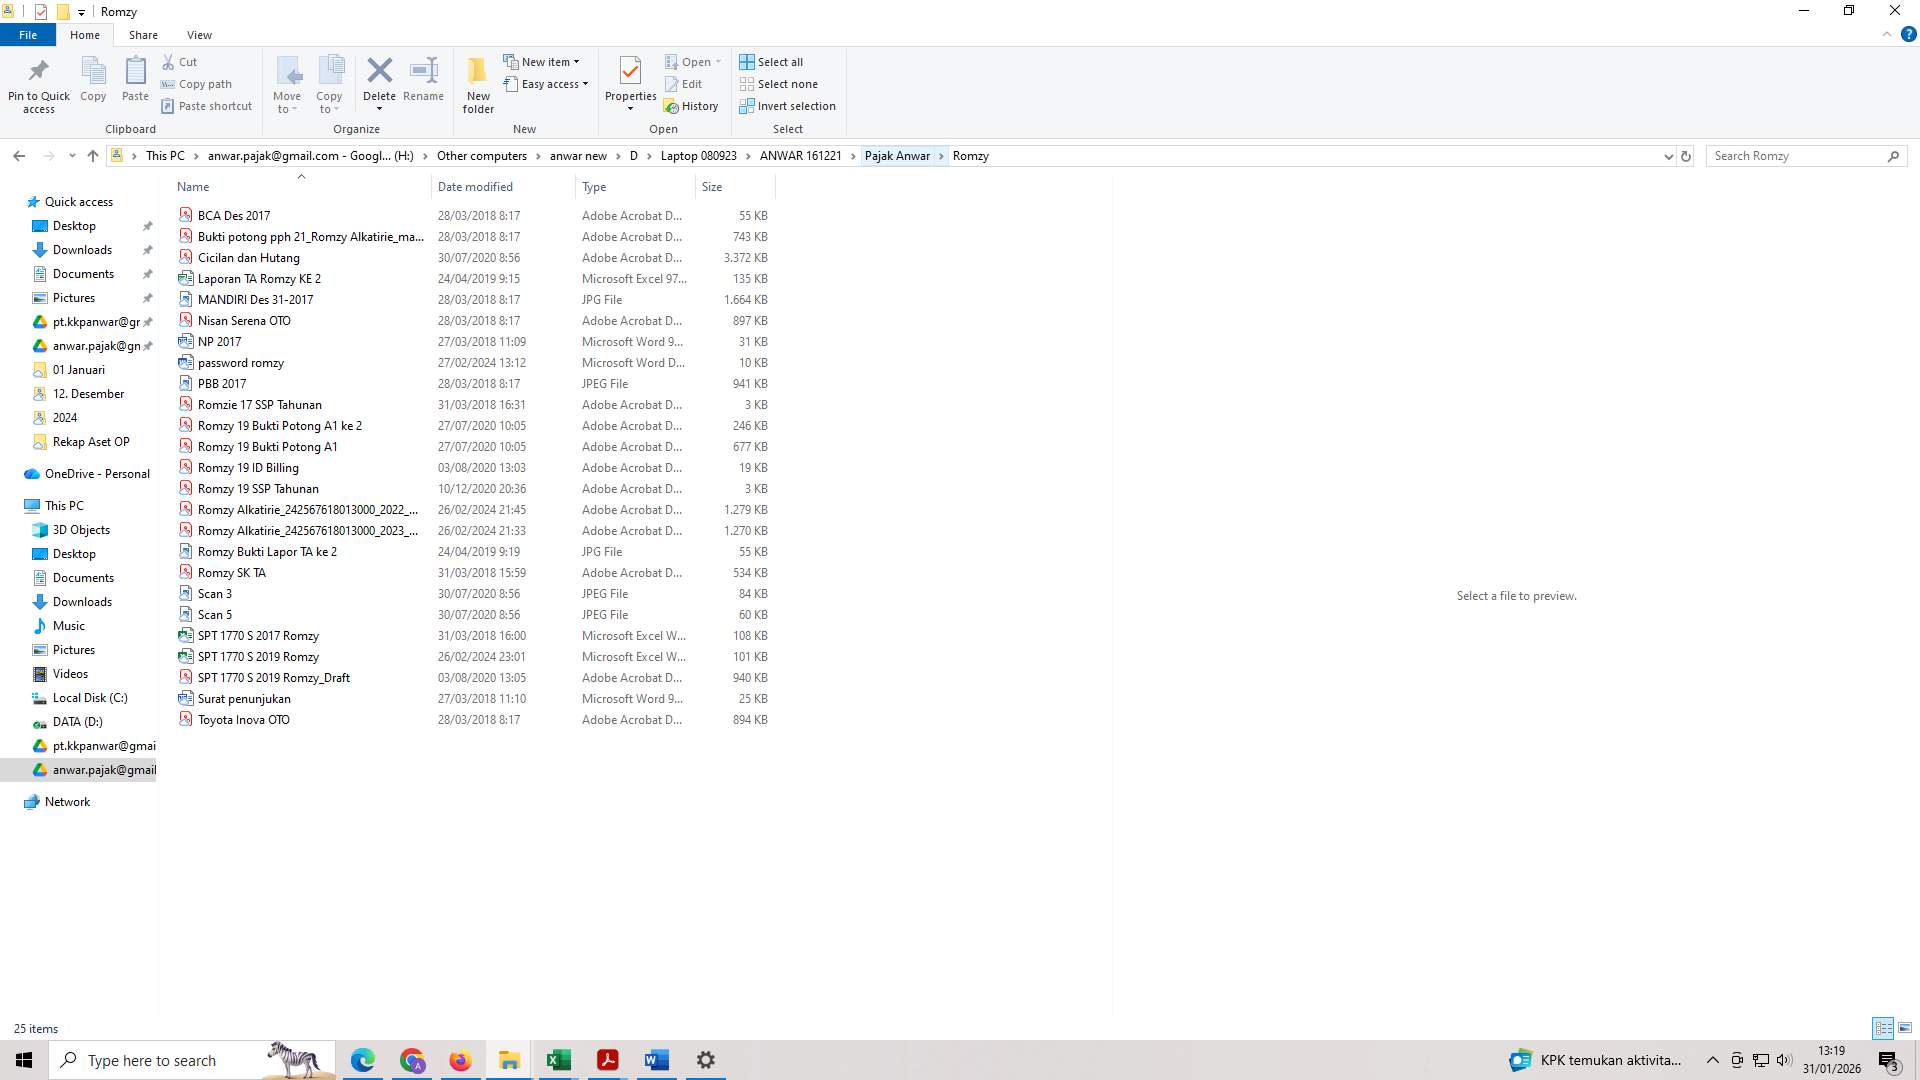
Task: Click the Rename icon in Organize group
Action: [x=423, y=80]
